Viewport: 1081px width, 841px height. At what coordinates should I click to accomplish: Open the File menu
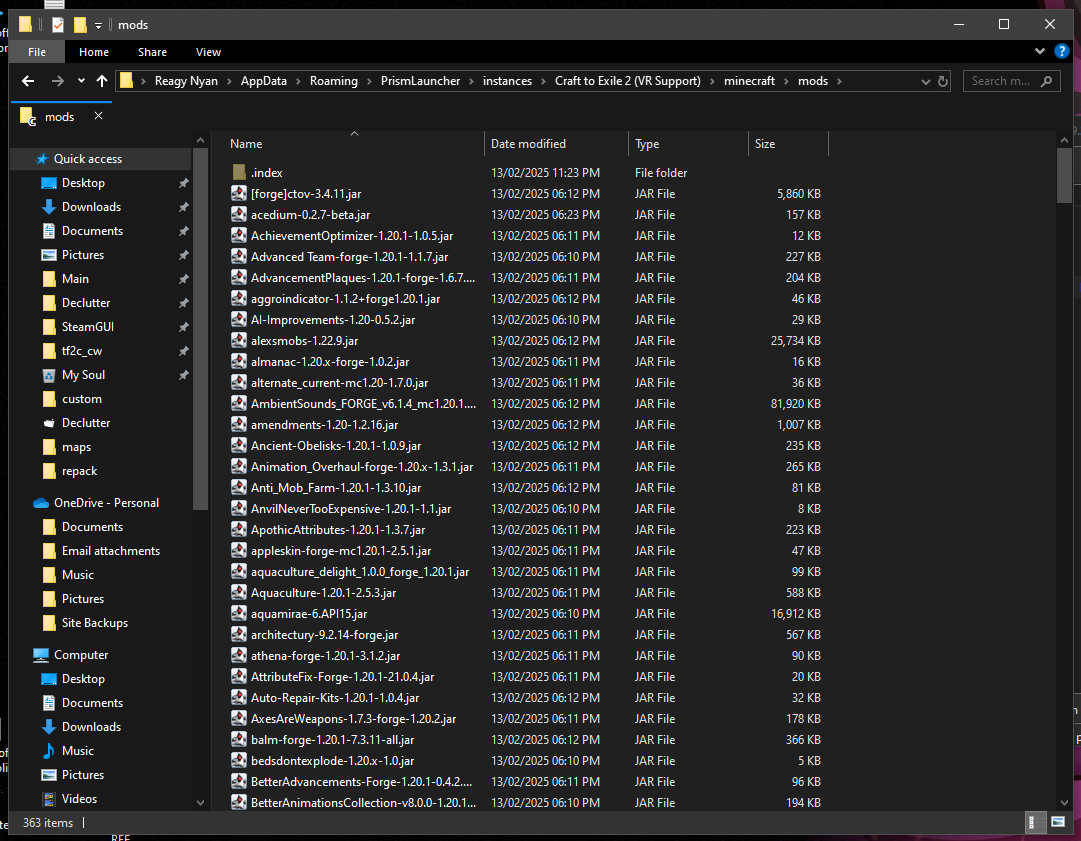pyautogui.click(x=37, y=52)
